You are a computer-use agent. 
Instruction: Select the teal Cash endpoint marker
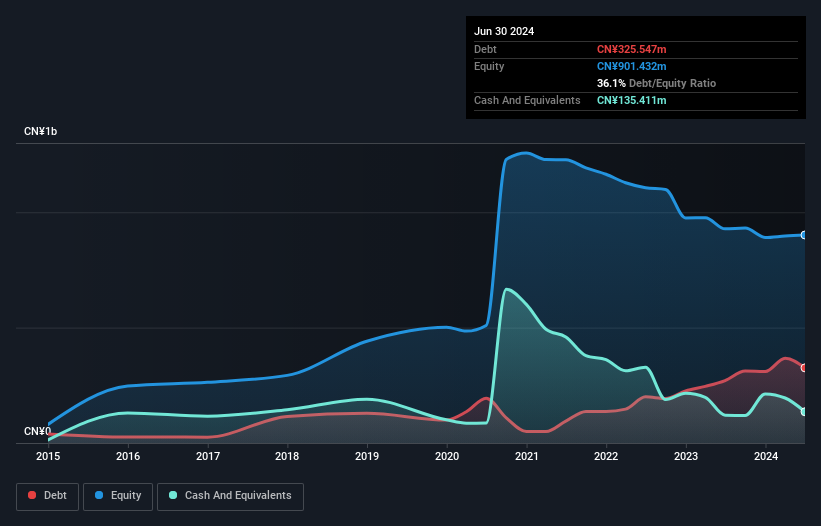(804, 412)
